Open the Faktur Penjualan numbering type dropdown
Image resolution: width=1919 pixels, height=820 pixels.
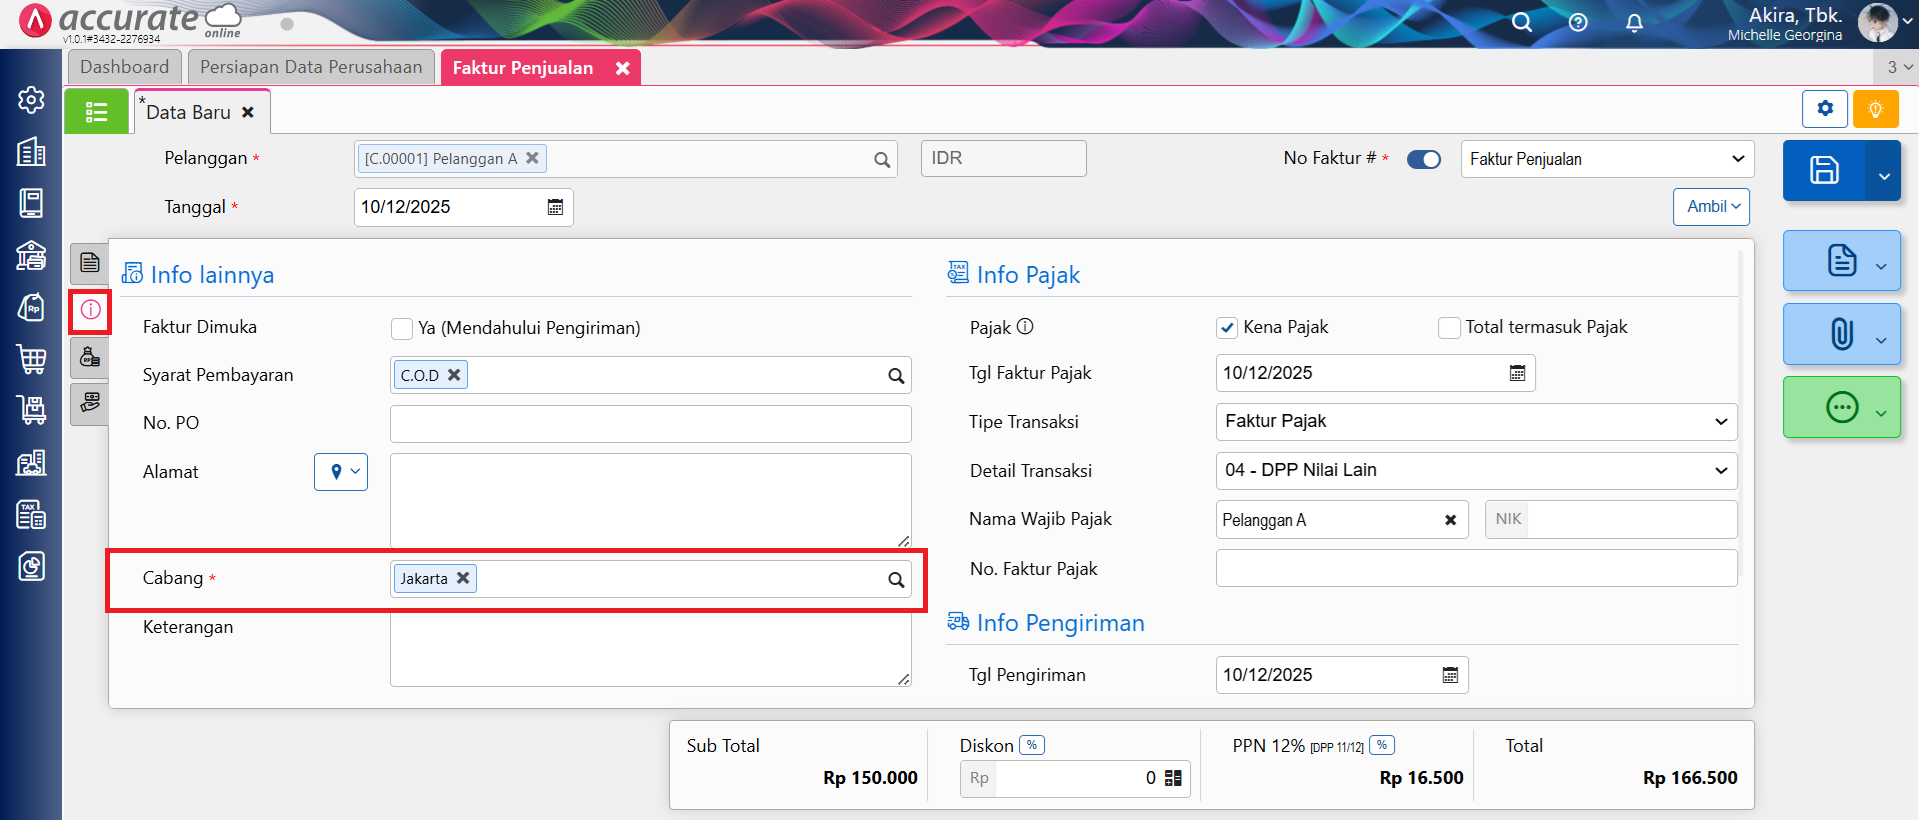[1606, 159]
